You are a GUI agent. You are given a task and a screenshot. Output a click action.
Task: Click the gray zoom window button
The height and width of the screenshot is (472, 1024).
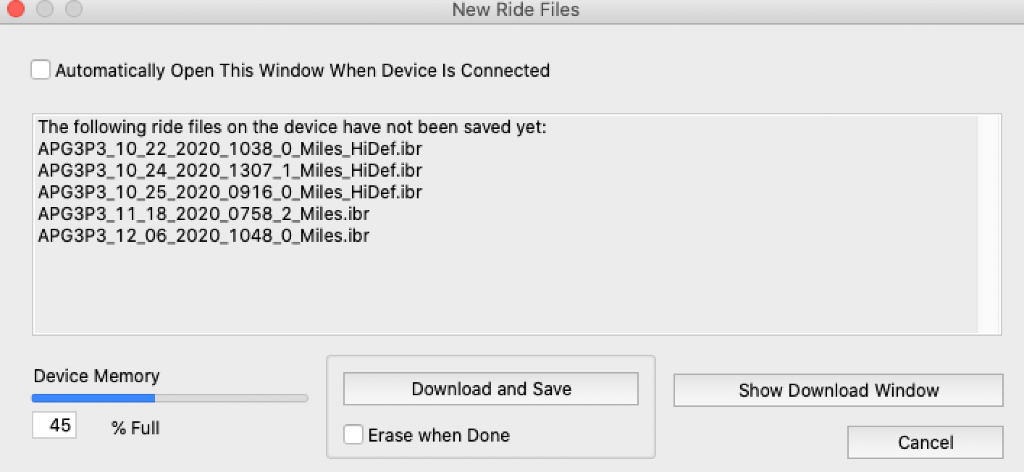click(74, 10)
